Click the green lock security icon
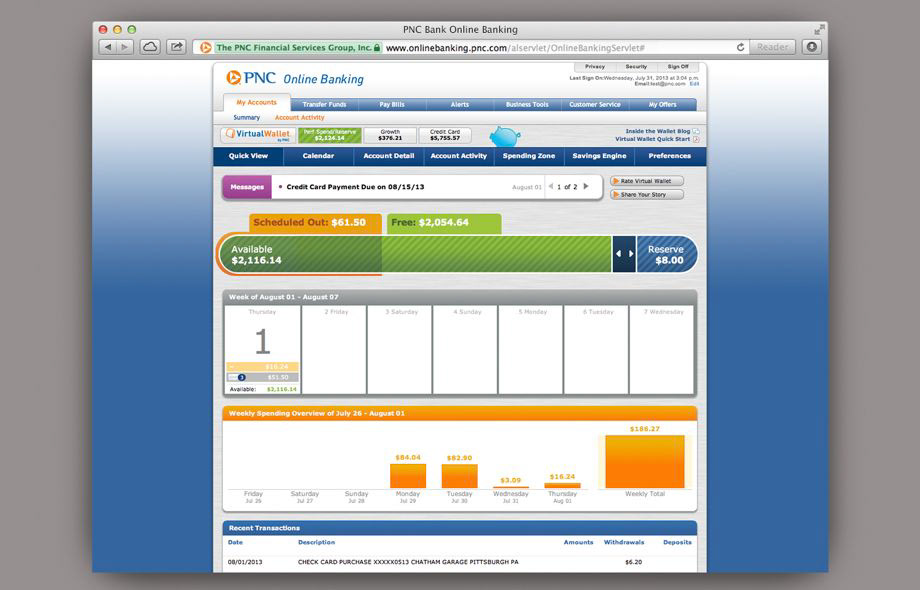The width and height of the screenshot is (920, 590). (x=377, y=48)
